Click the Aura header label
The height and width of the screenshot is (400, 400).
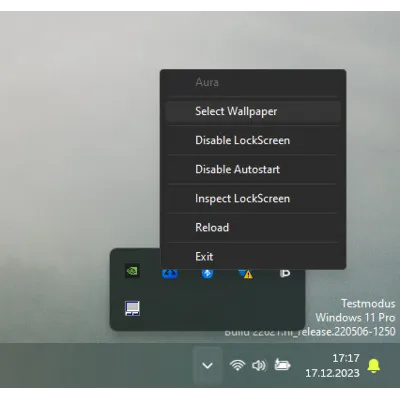pyautogui.click(x=207, y=82)
